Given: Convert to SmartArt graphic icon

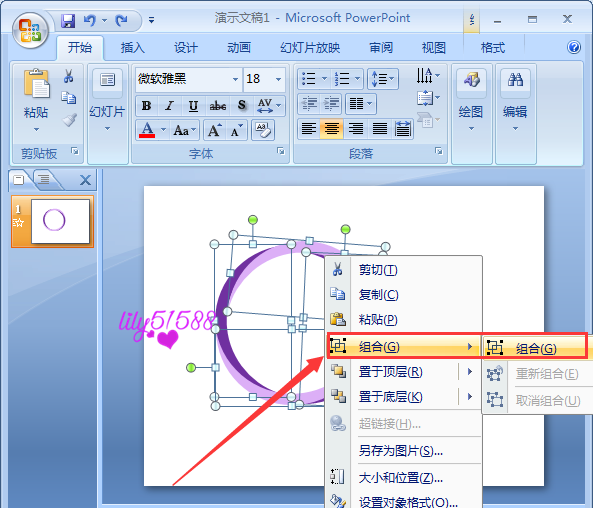Looking at the screenshot, I should click(x=428, y=120).
